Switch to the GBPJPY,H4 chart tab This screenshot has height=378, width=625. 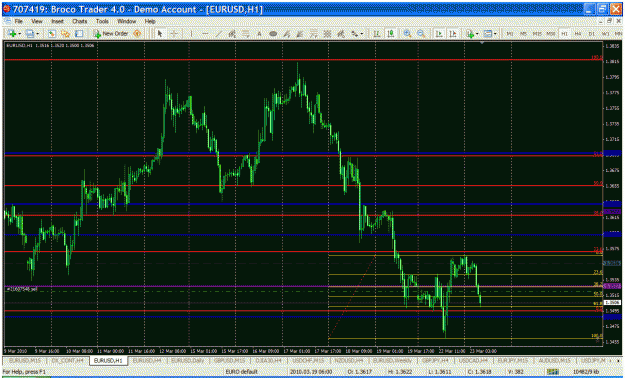(435, 360)
